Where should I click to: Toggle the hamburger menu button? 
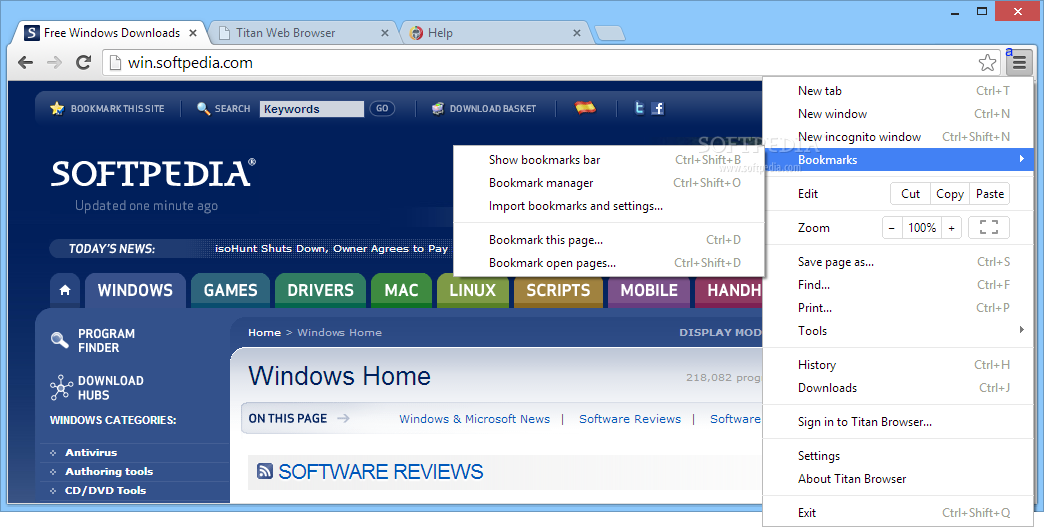click(1019, 63)
